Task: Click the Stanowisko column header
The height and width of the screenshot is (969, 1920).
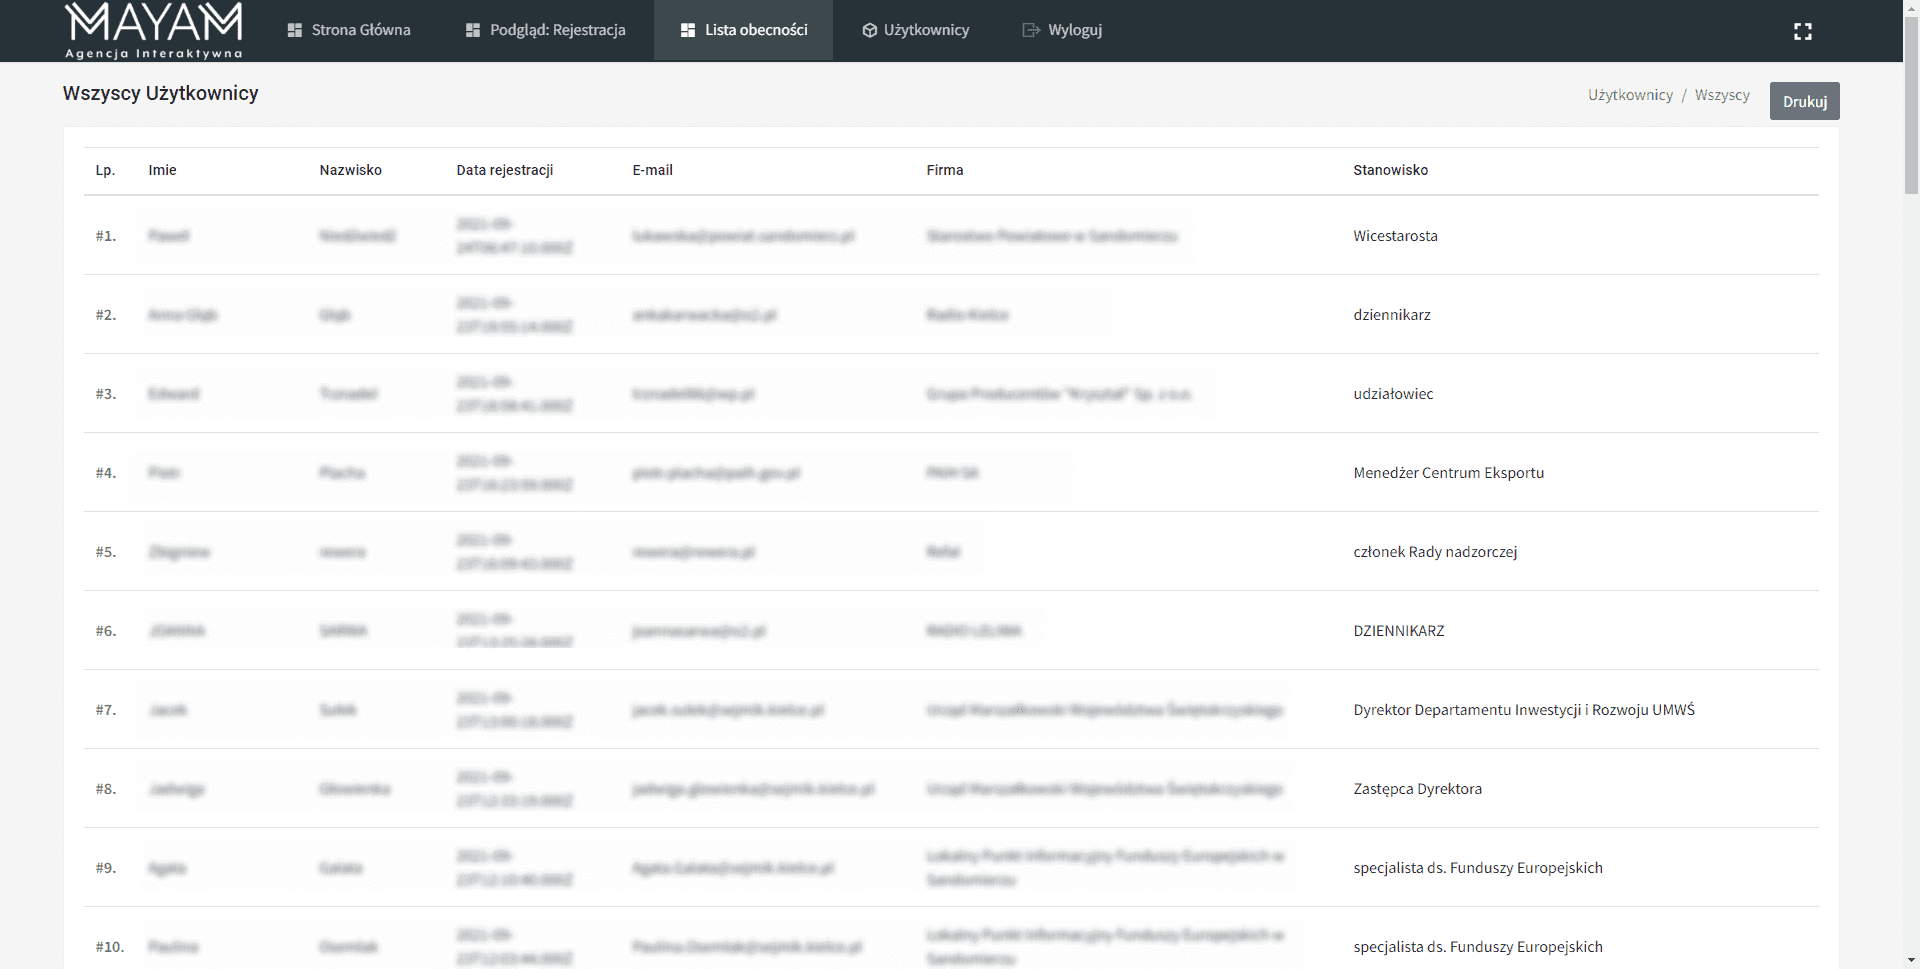Action: (1390, 170)
